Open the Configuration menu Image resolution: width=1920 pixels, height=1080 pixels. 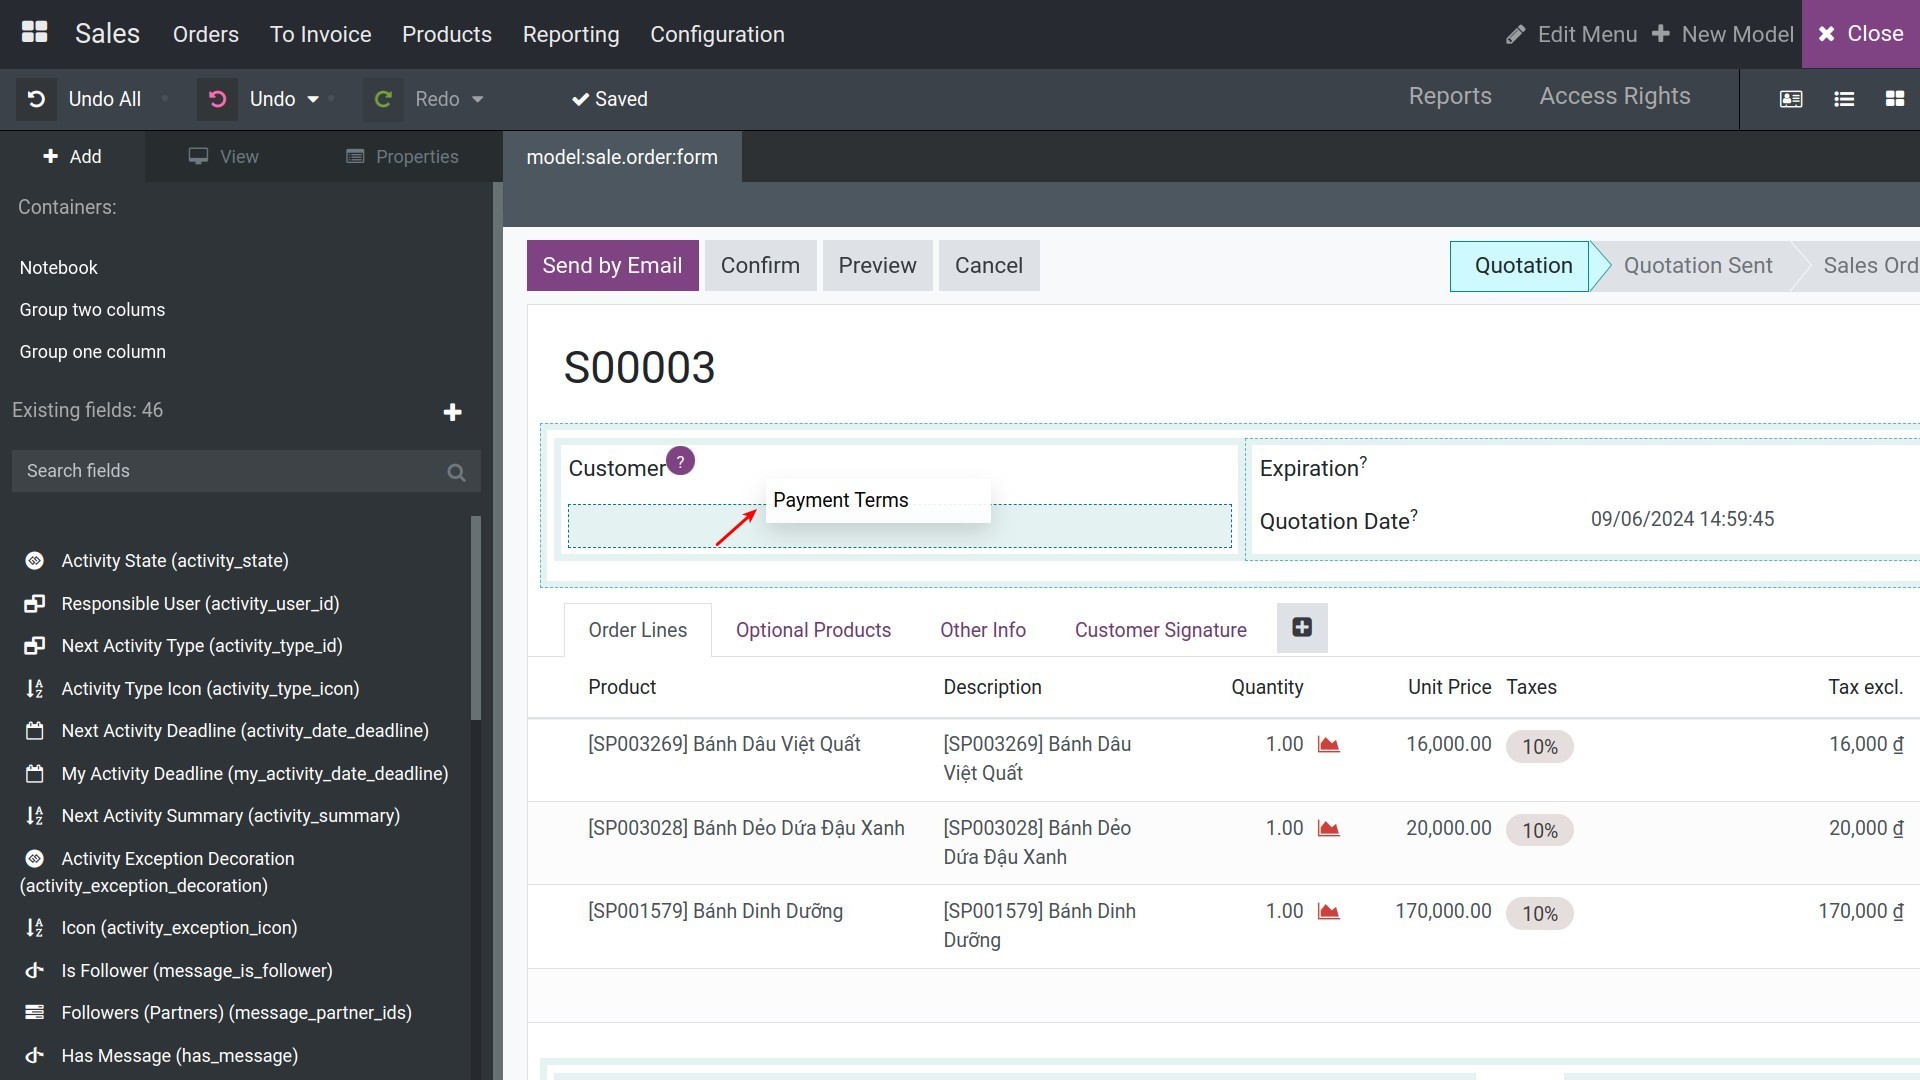[x=717, y=34]
